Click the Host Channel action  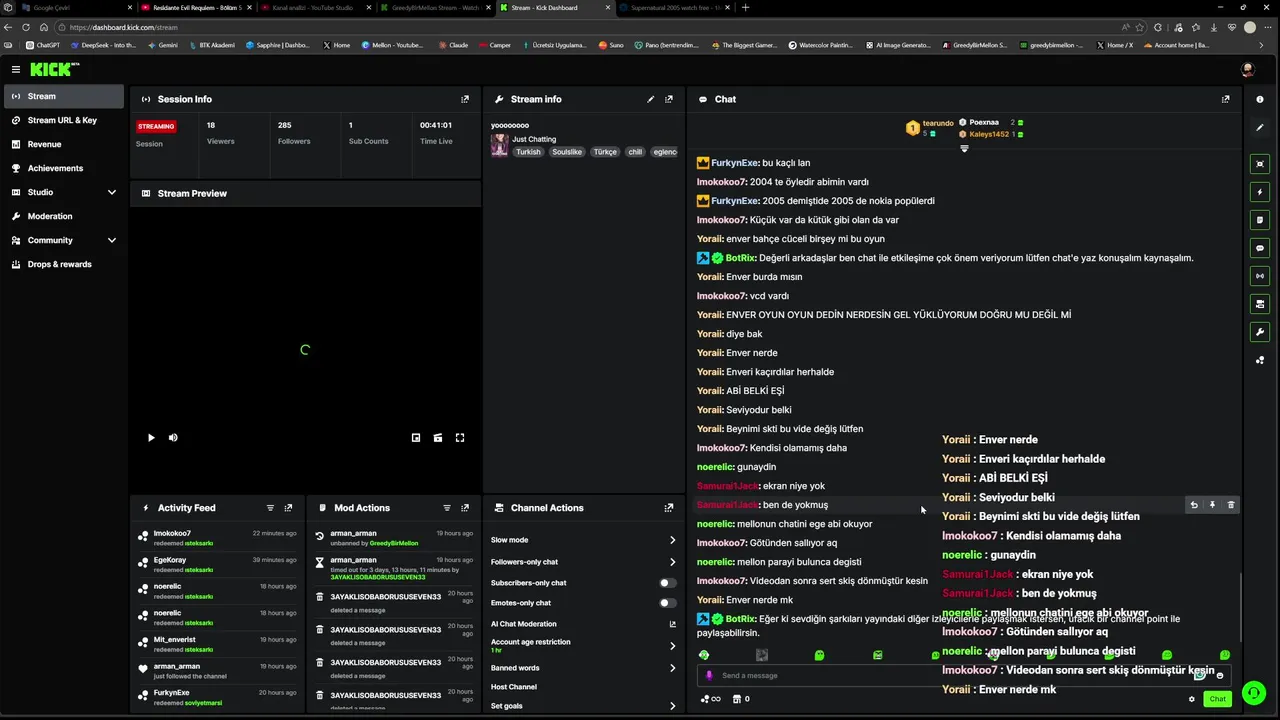(514, 687)
